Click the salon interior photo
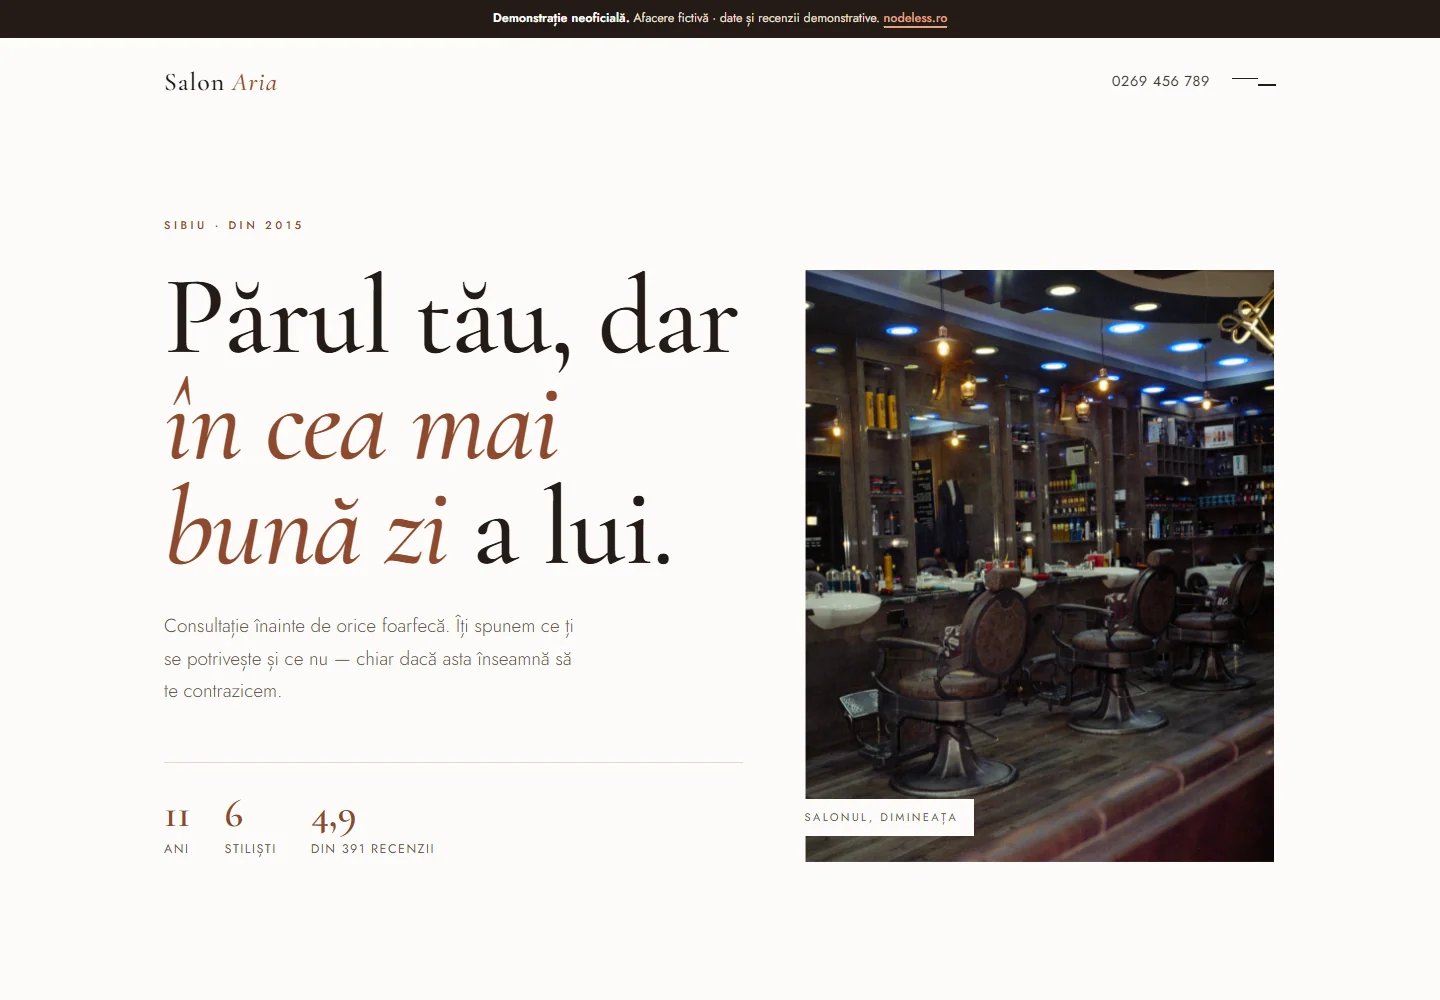Image resolution: width=1440 pixels, height=1000 pixels. (x=1039, y=565)
